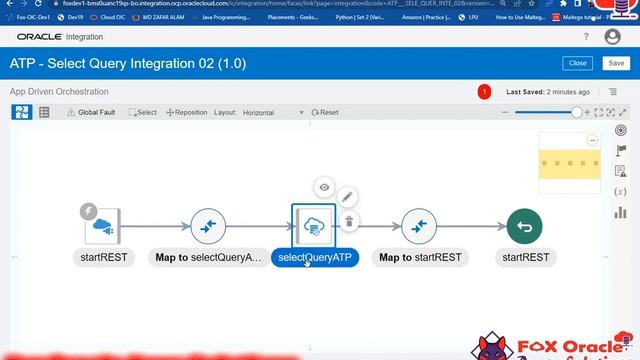Click home/center canvas icon
Image resolution: width=640 pixels, height=360 pixels.
point(611,113)
